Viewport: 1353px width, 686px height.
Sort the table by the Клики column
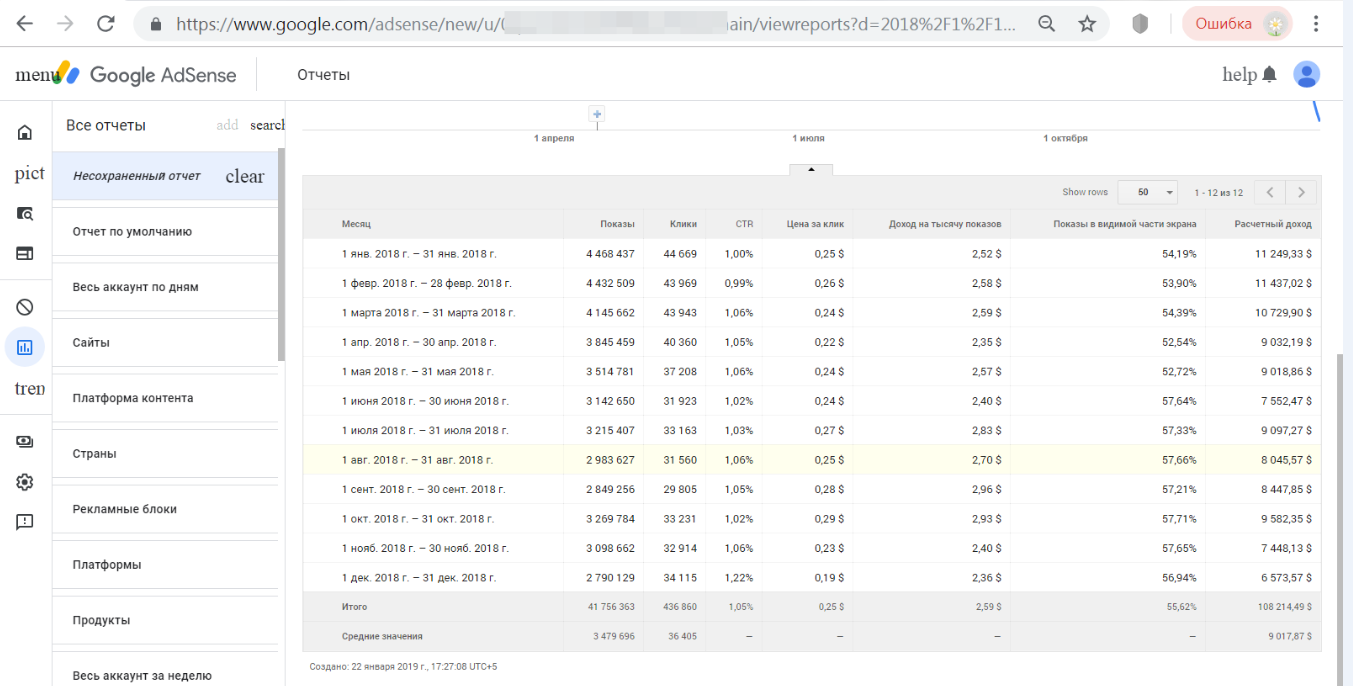(x=683, y=224)
